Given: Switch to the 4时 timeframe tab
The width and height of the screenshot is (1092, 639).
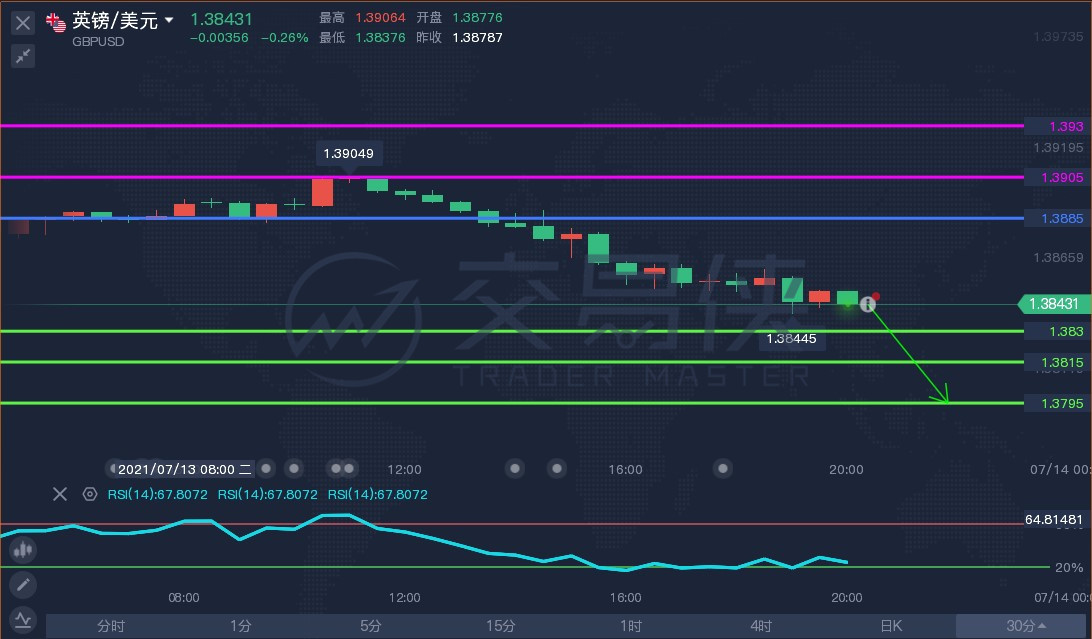Looking at the screenshot, I should click(761, 626).
